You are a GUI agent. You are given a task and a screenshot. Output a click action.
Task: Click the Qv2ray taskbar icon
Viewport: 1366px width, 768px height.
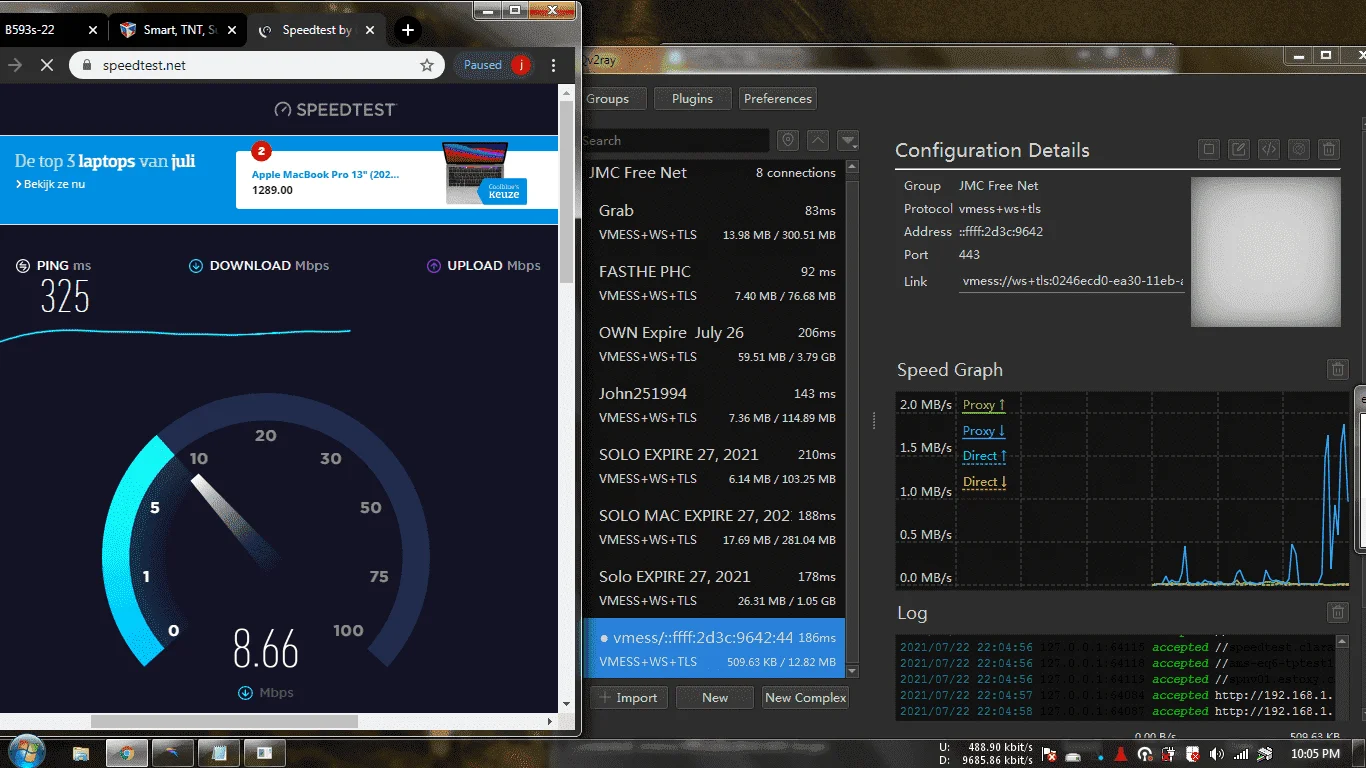(173, 753)
